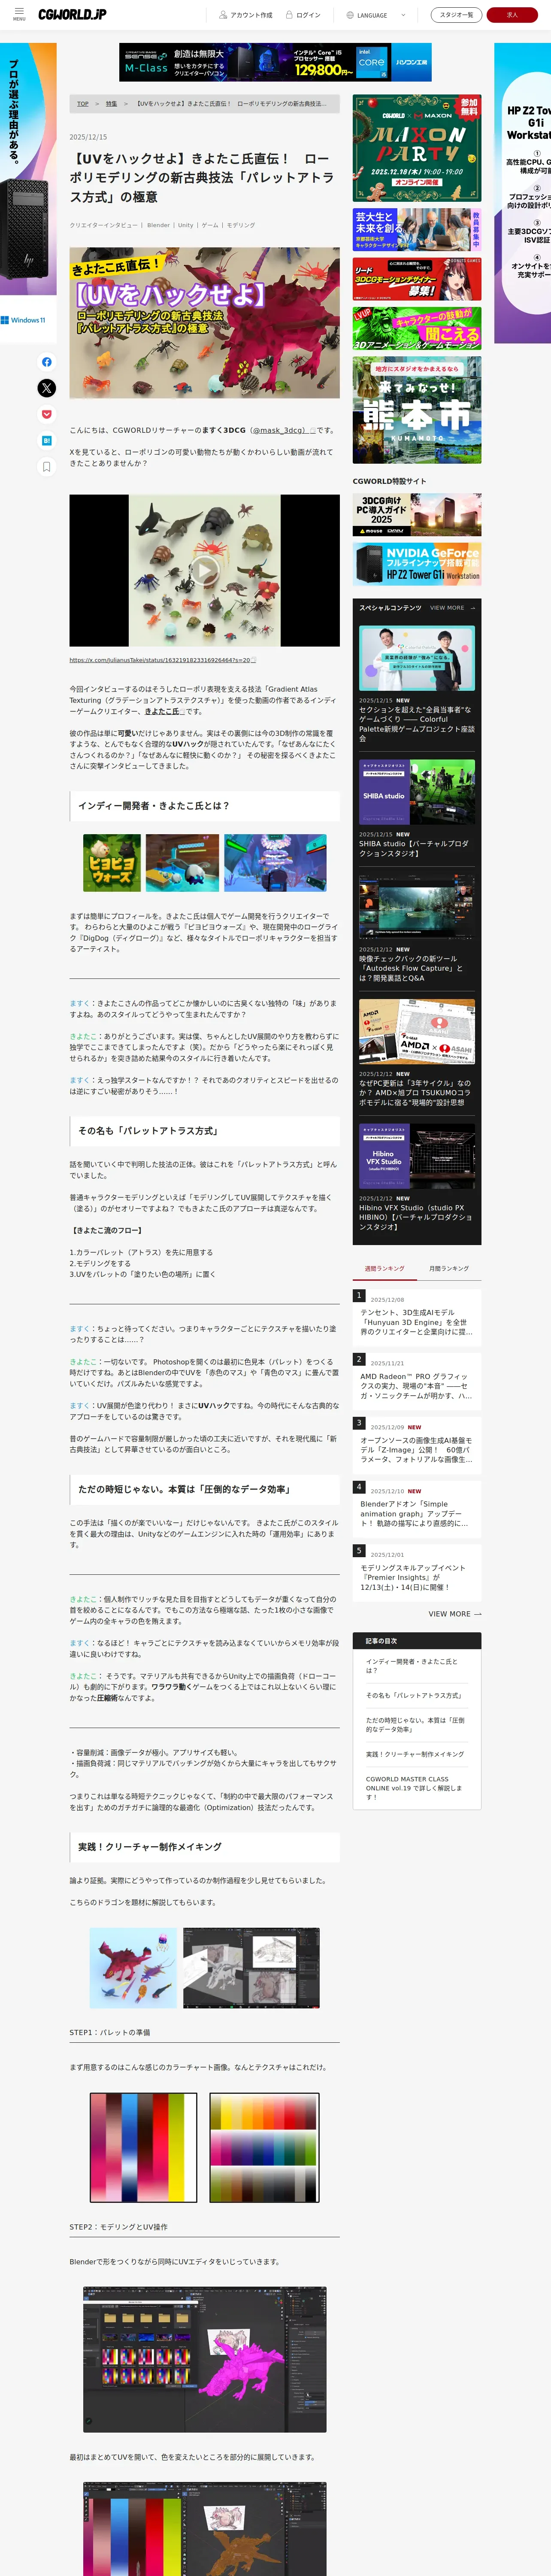
Task: Share via Hatena bookmark icon
Action: click(47, 440)
